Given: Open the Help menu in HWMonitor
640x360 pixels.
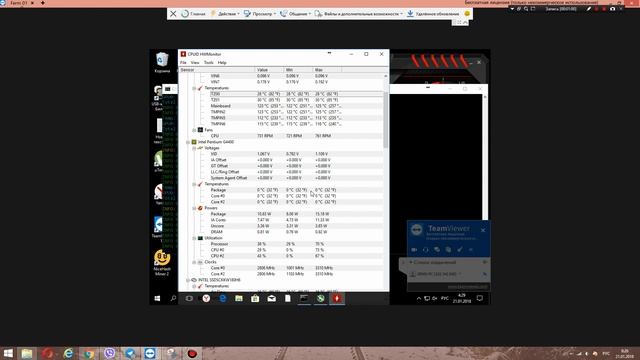Looking at the screenshot, I should pos(222,62).
